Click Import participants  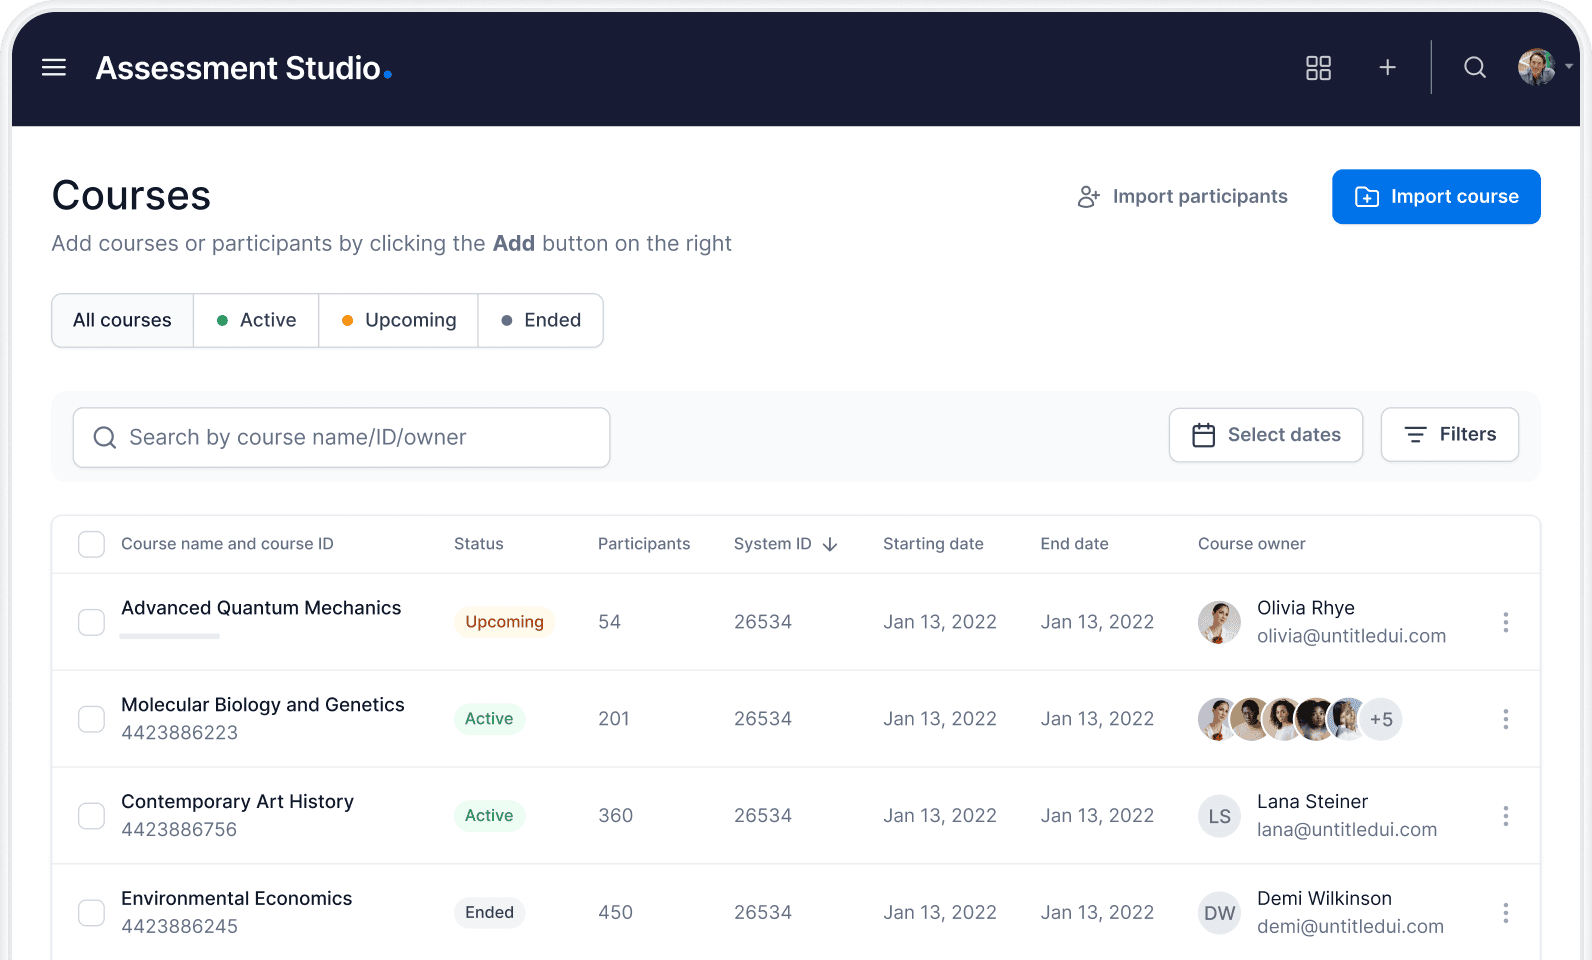click(x=1182, y=197)
